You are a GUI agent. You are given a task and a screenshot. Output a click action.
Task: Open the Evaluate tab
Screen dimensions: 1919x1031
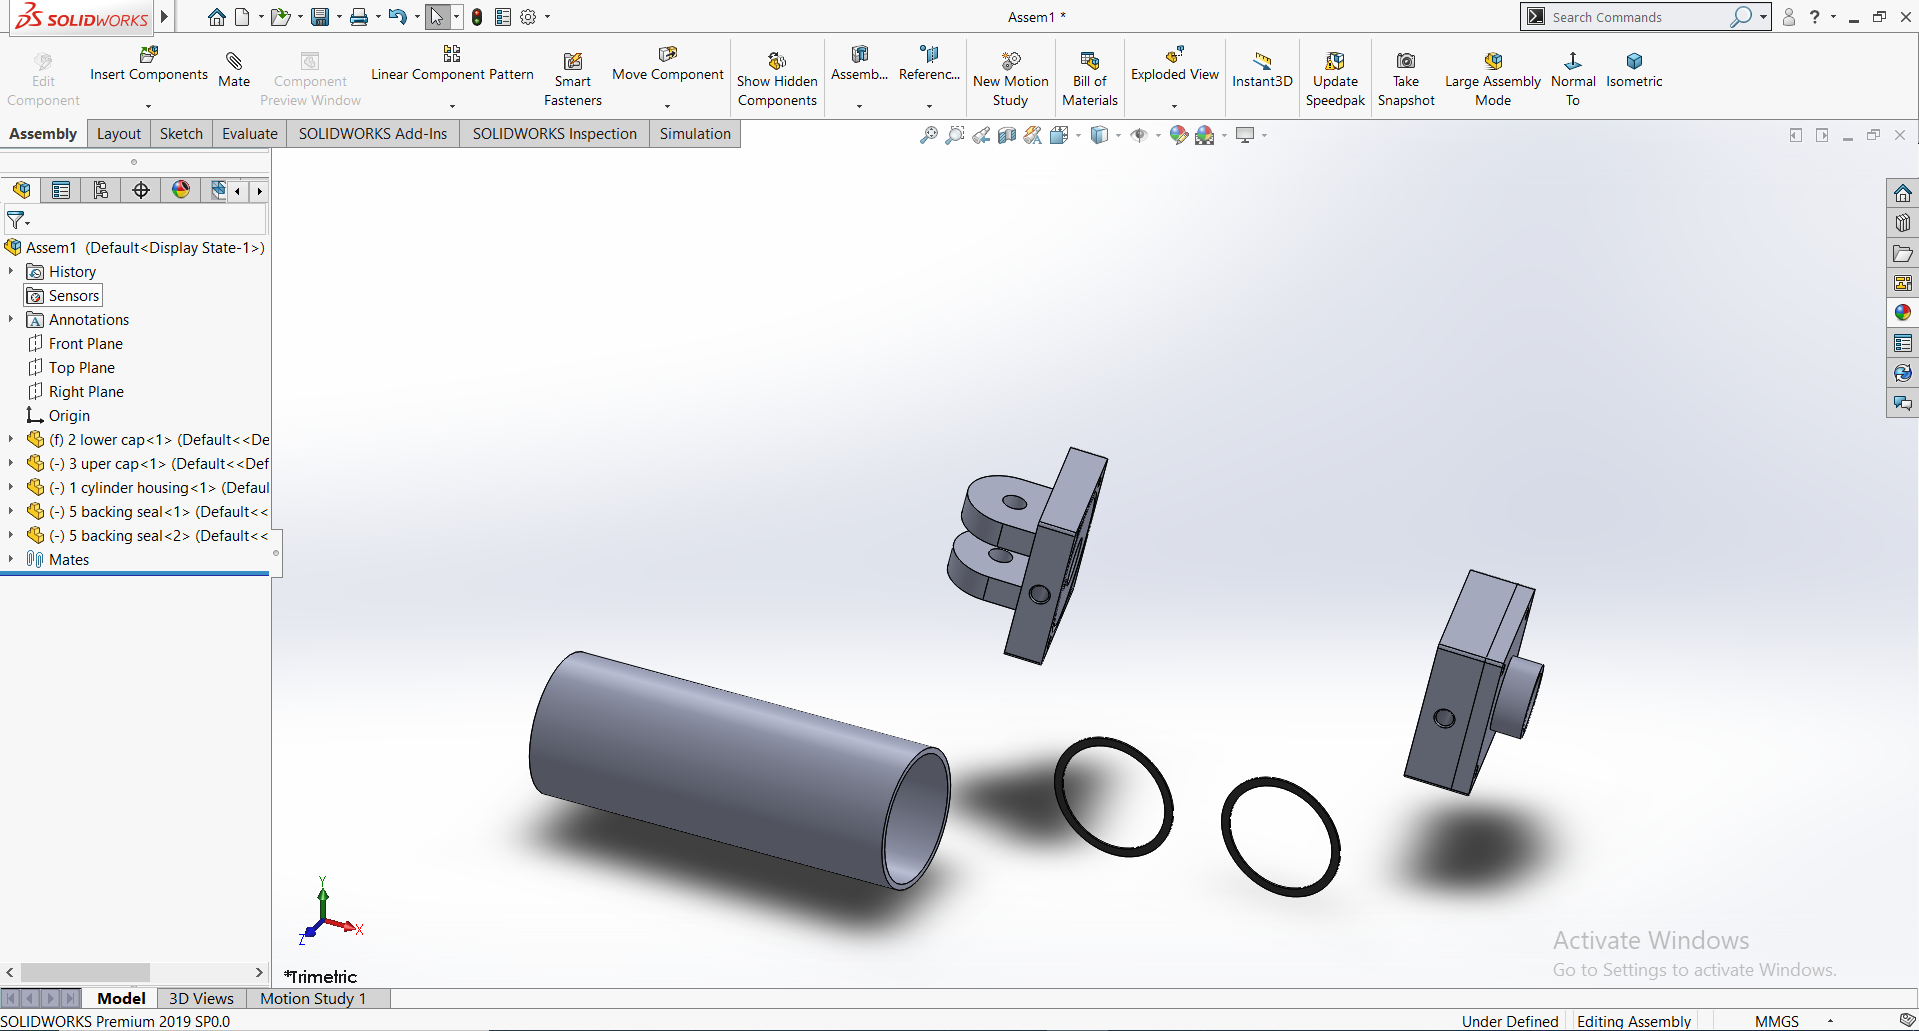[x=250, y=134]
